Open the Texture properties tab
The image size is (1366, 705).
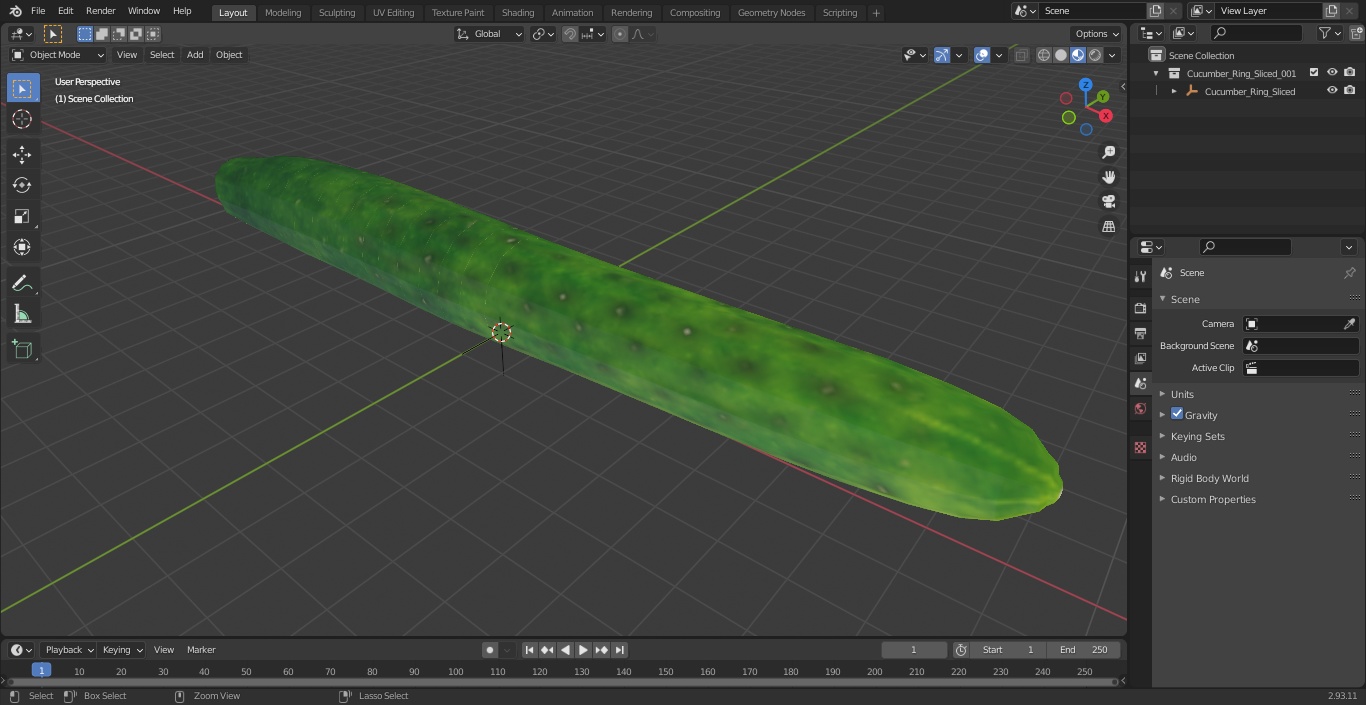click(1140, 448)
